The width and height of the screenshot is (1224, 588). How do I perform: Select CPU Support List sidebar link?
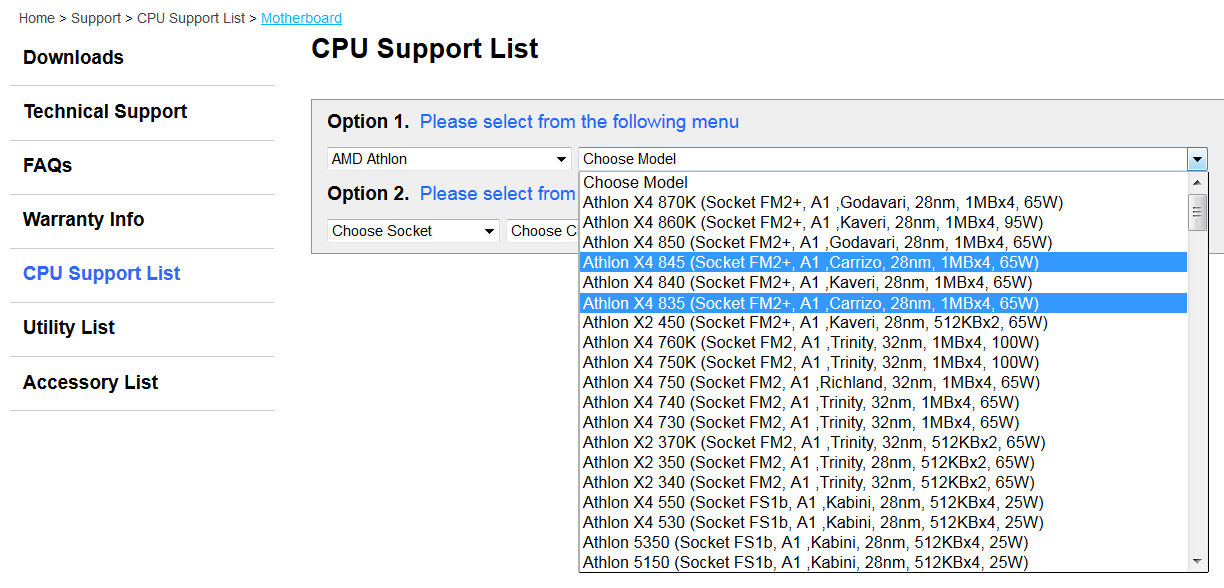tap(101, 274)
